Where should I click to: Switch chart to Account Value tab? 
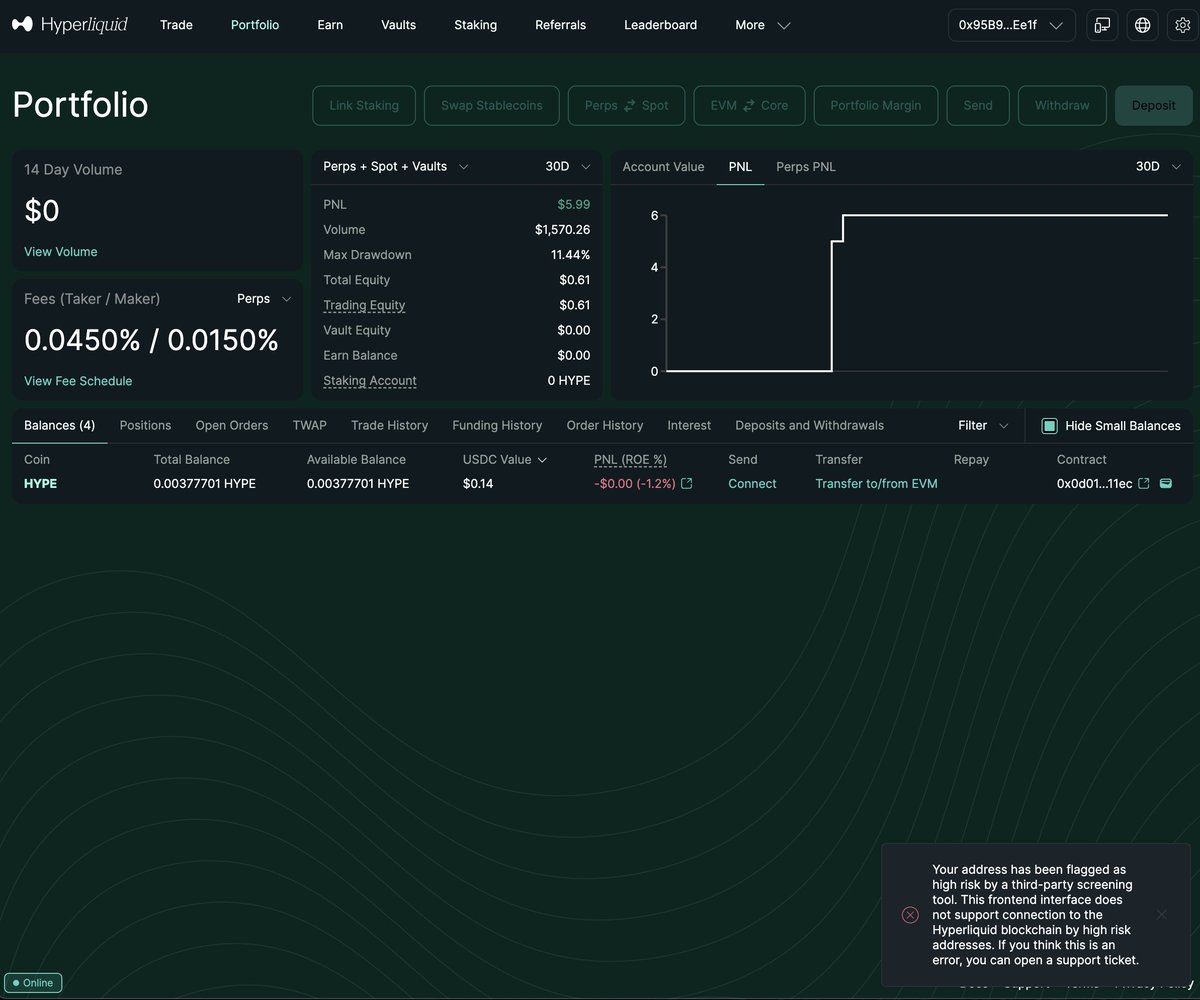click(x=663, y=167)
